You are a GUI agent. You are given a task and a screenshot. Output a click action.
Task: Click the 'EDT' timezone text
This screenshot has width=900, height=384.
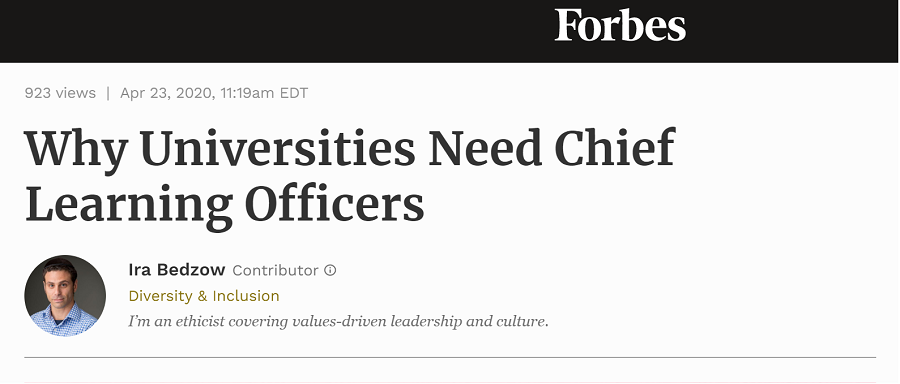(x=294, y=93)
